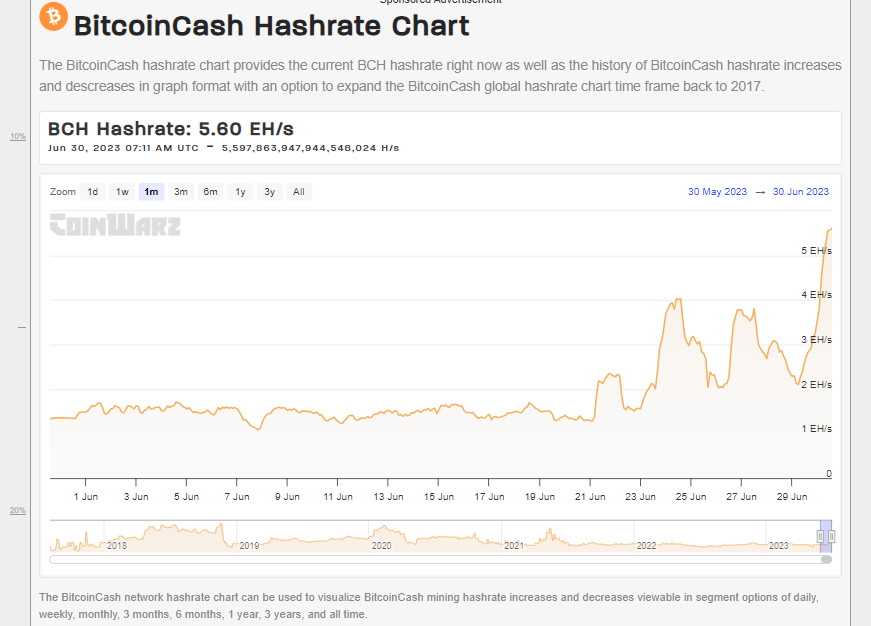Select the 3m zoom range
Screen dimensions: 871x626
coord(181,192)
